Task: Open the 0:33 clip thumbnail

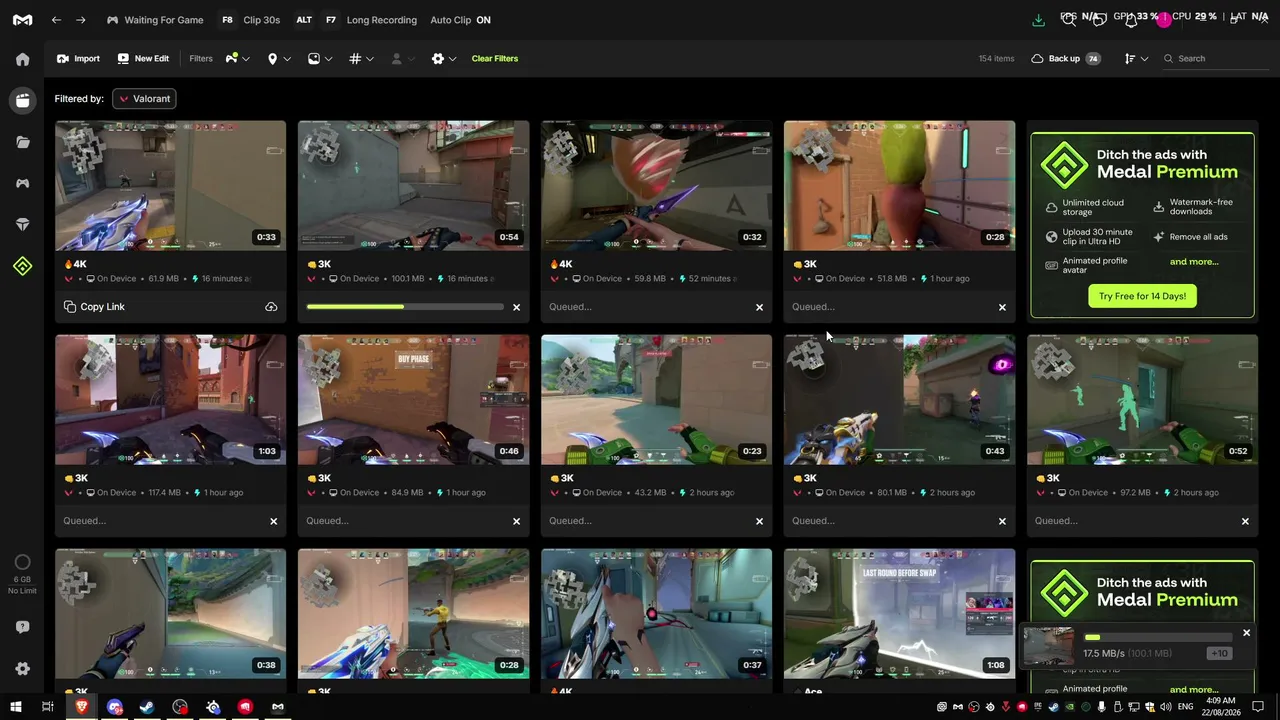Action: [x=170, y=186]
